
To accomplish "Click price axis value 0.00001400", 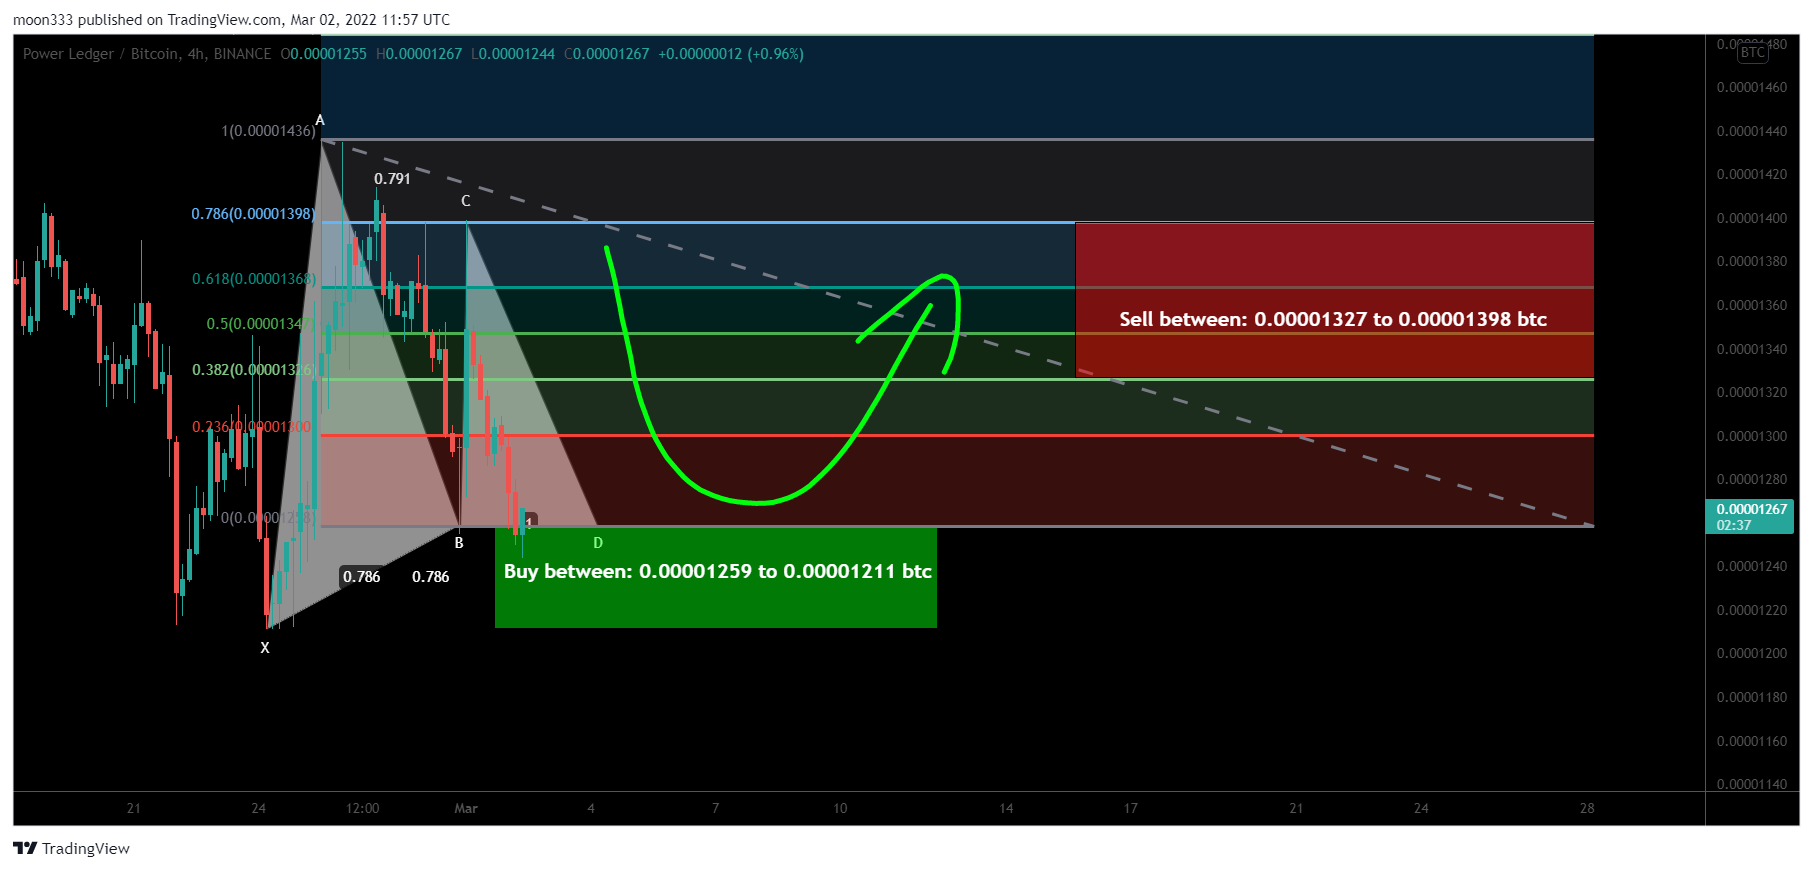I will tap(1752, 218).
